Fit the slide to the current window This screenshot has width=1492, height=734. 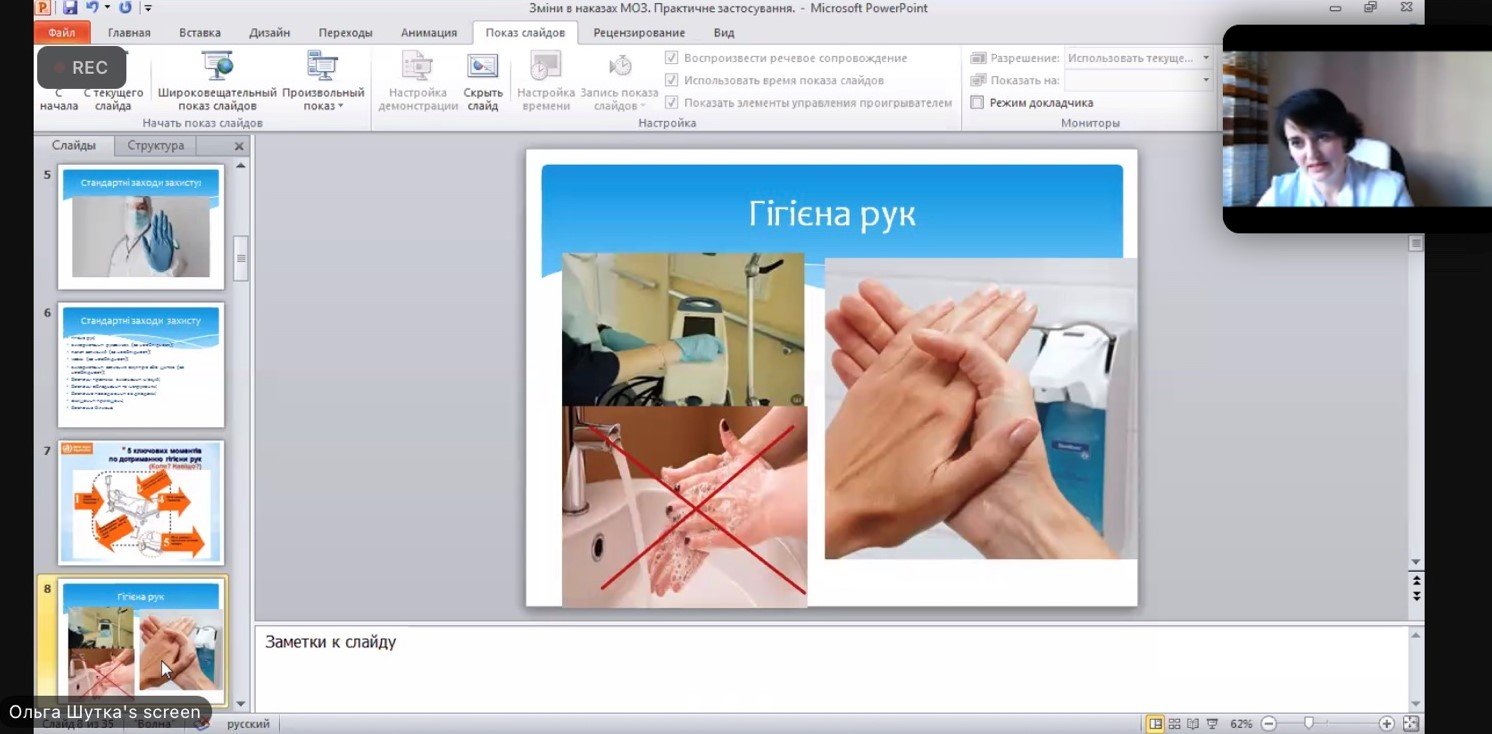(x=1411, y=723)
